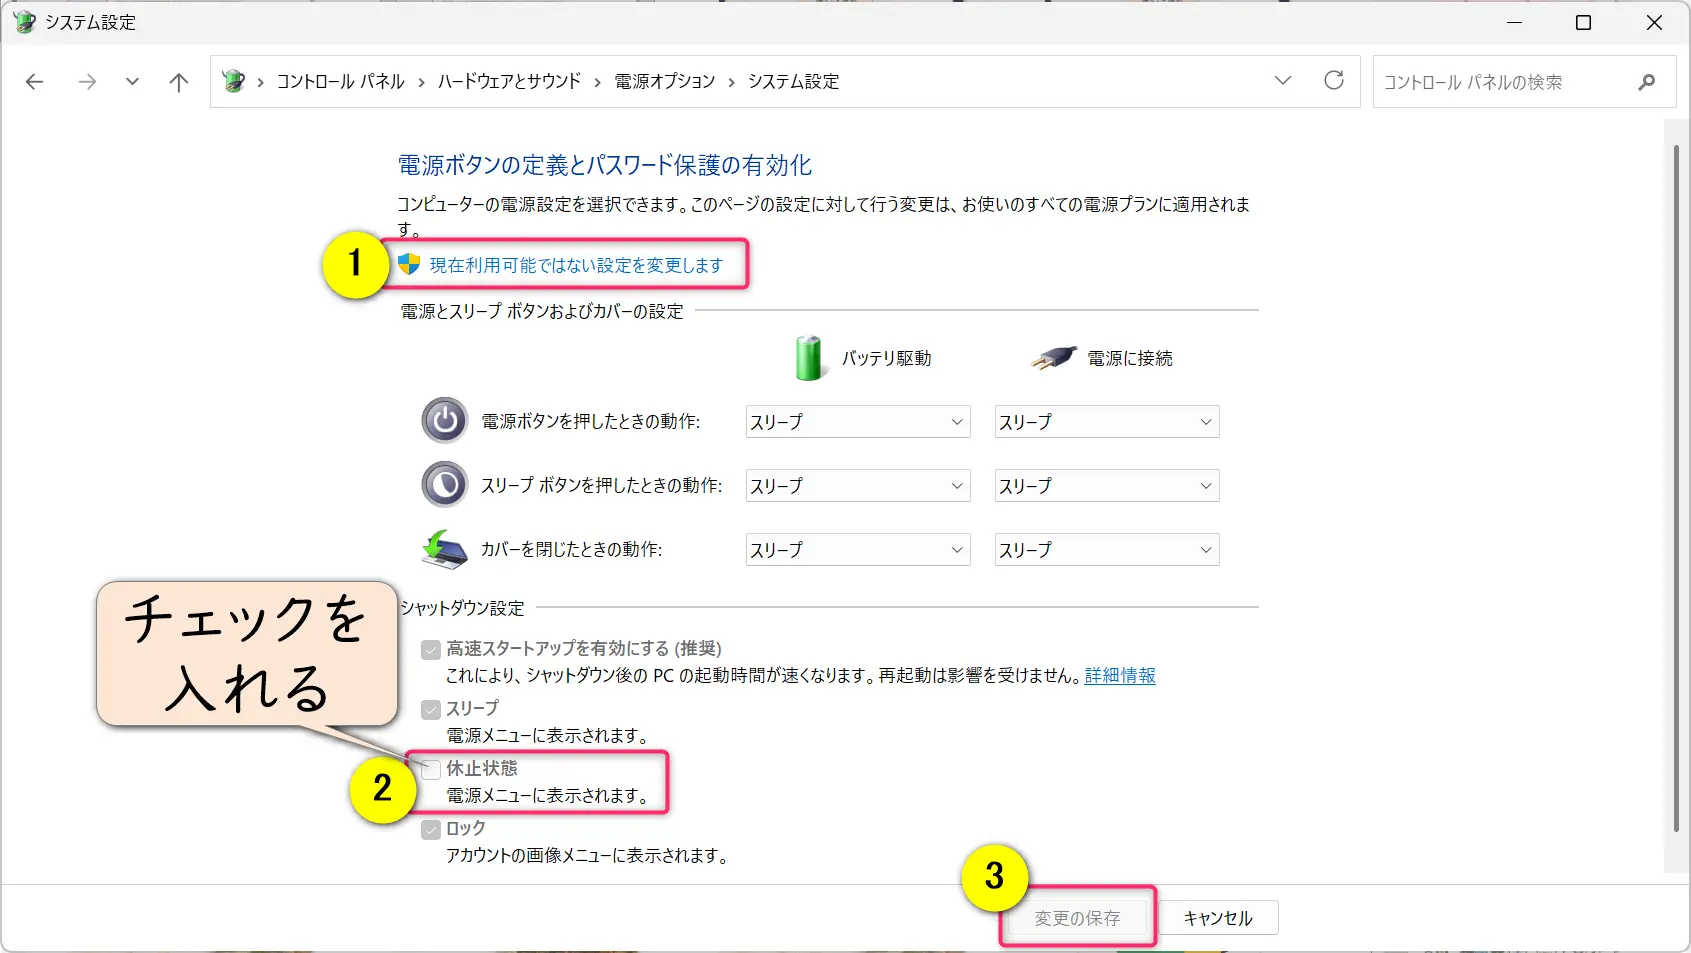Go back with the left arrow
The height and width of the screenshot is (953, 1691).
click(x=35, y=82)
